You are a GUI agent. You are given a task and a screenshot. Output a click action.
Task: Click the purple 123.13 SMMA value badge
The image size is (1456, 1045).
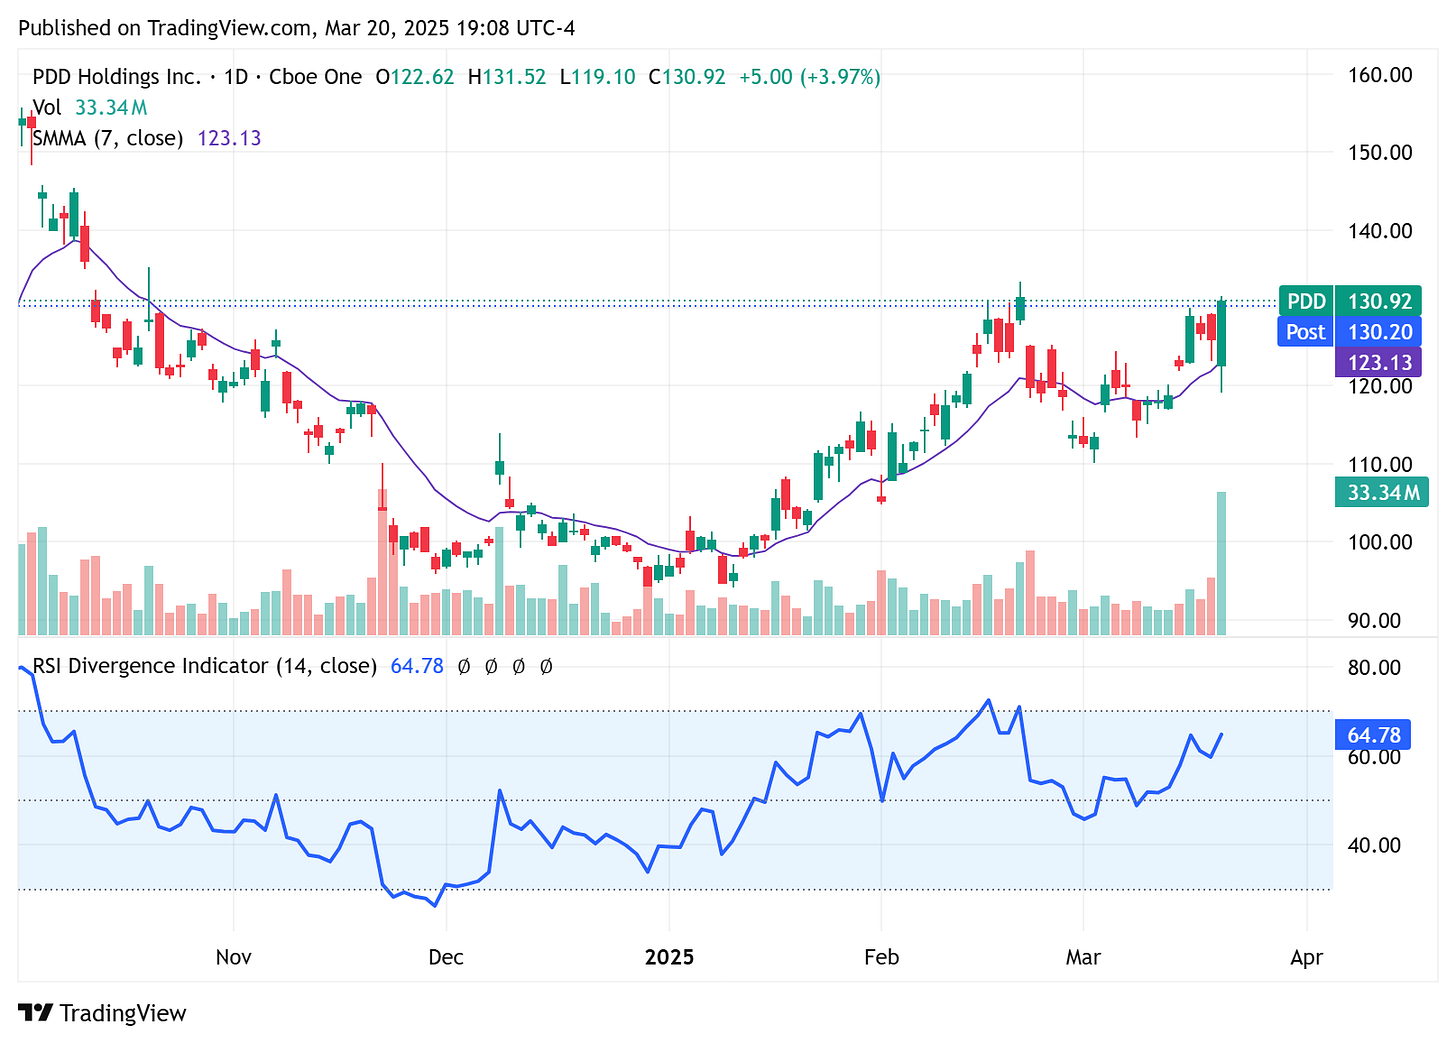click(1379, 363)
